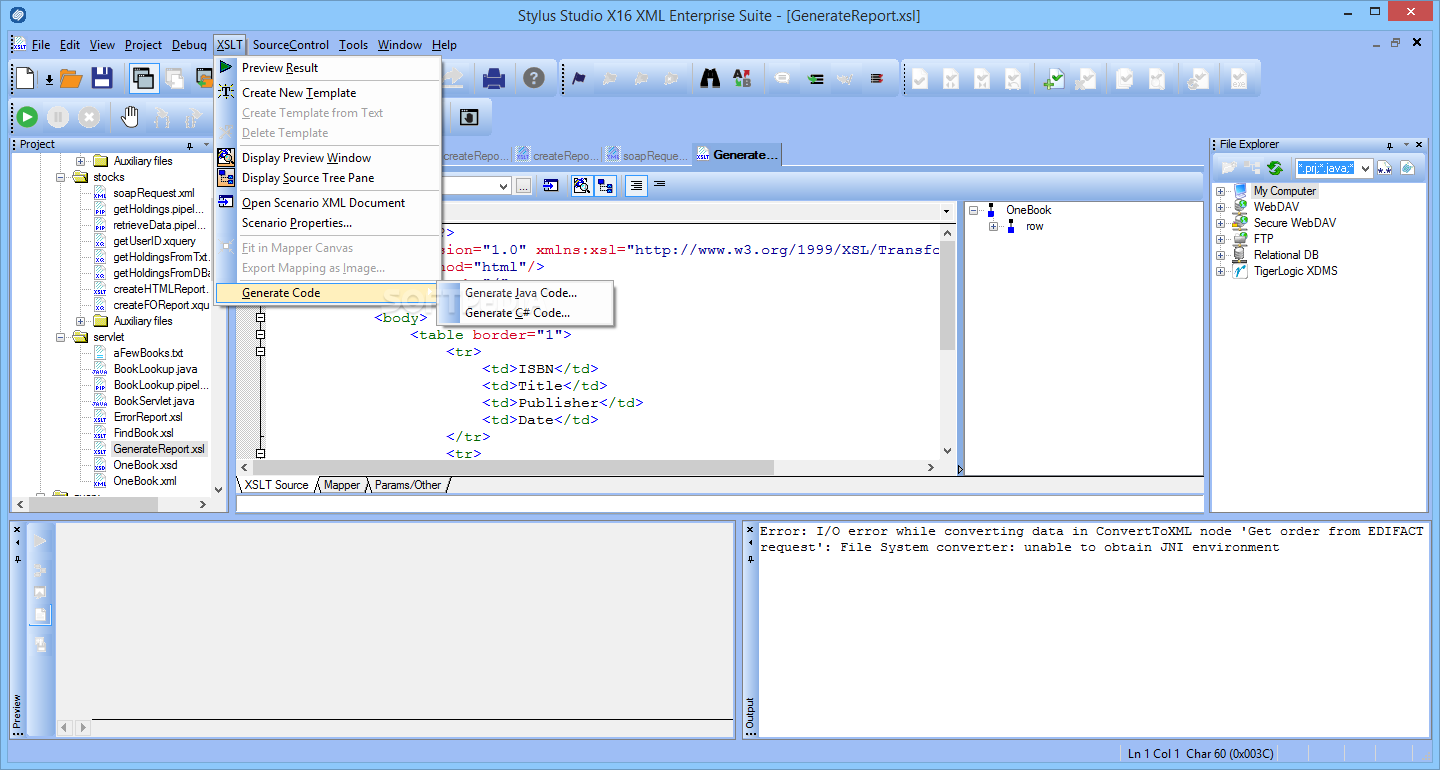The width and height of the screenshot is (1440, 770).
Task: Switch to the soapReque... document tab
Action: [646, 155]
